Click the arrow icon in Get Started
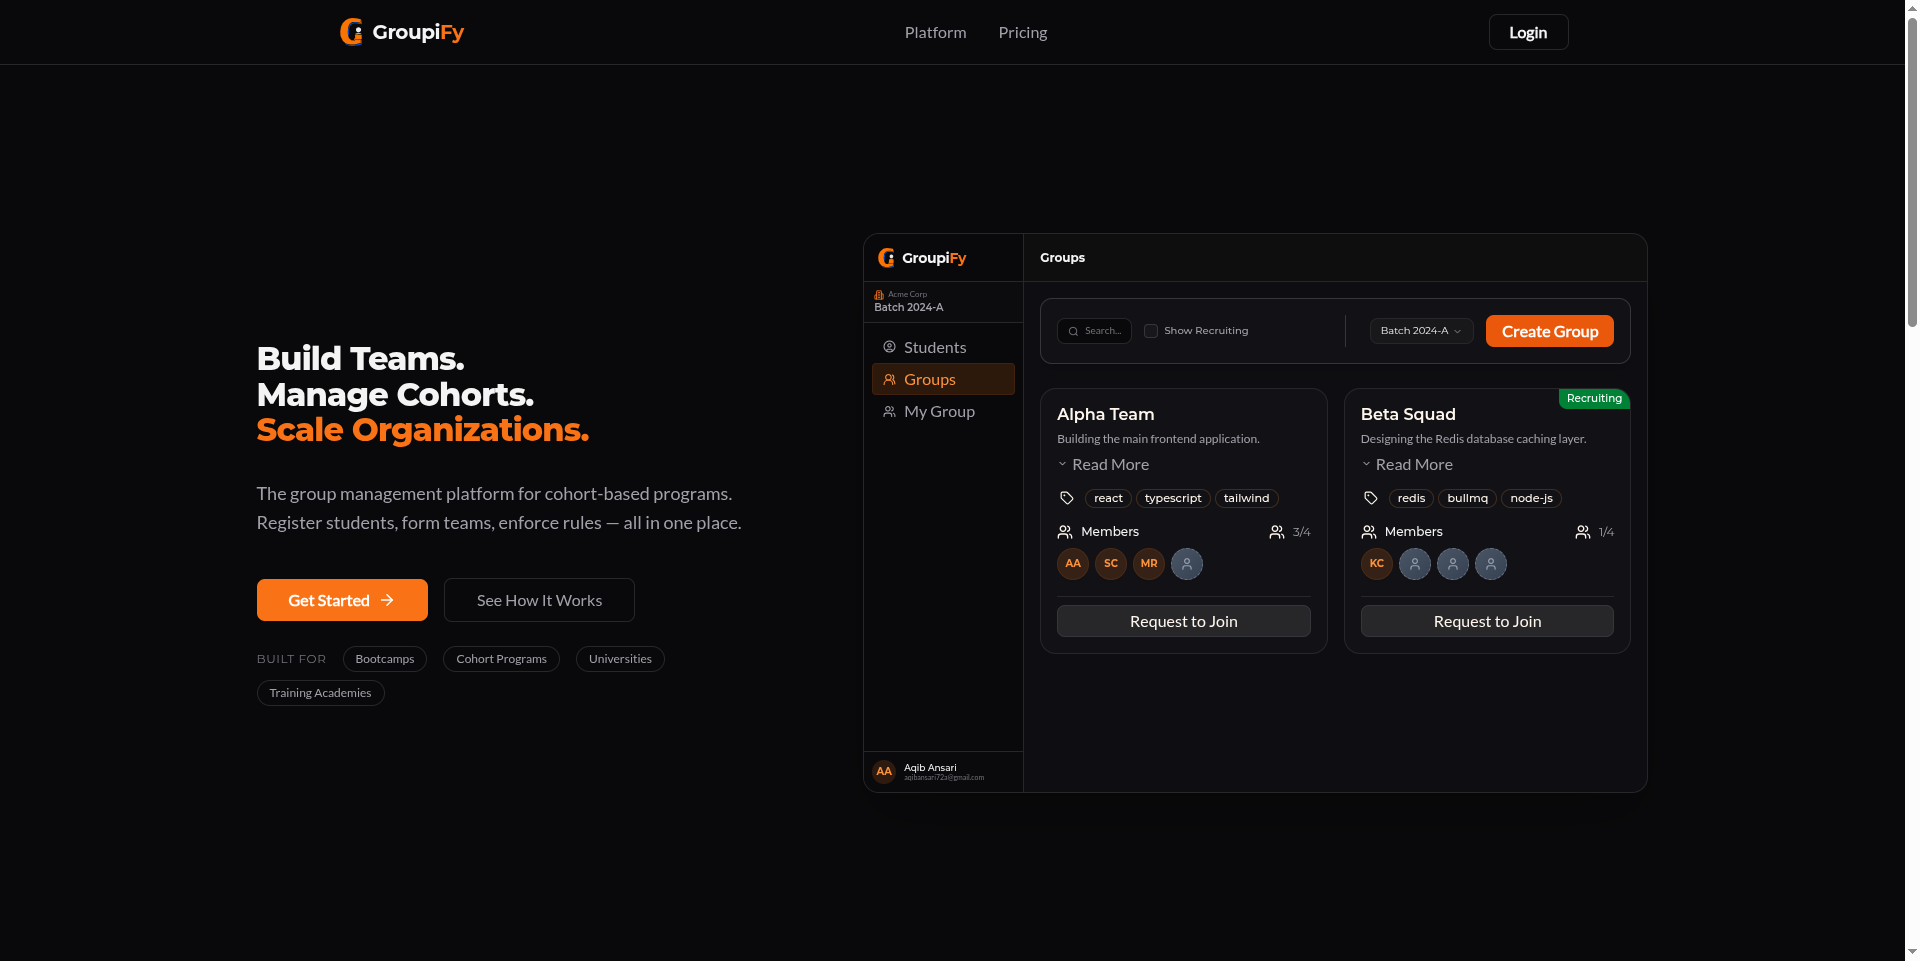Screen dimensions: 1920x961 click(387, 600)
